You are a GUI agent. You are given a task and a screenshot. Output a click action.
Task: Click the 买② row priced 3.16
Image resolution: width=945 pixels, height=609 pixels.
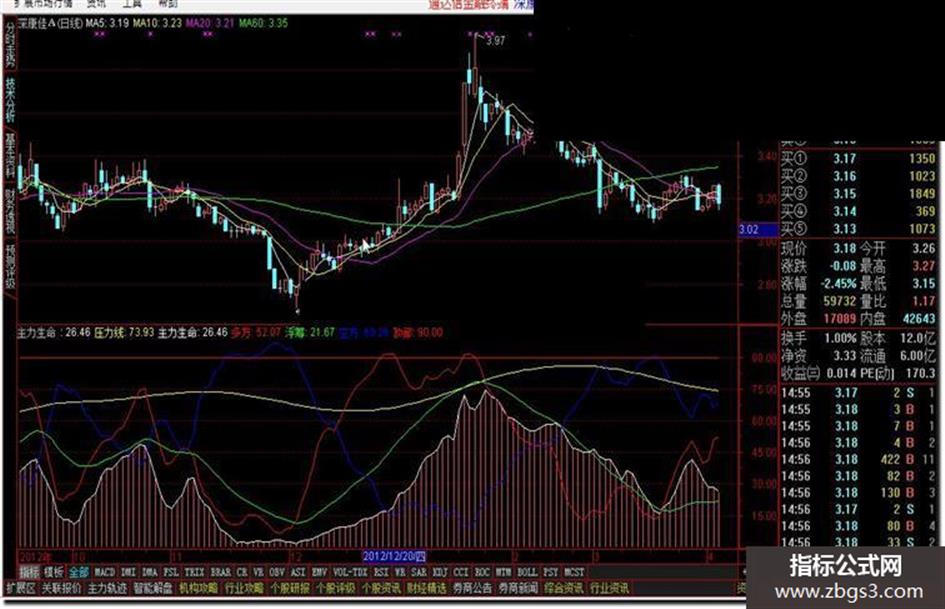coord(858,176)
